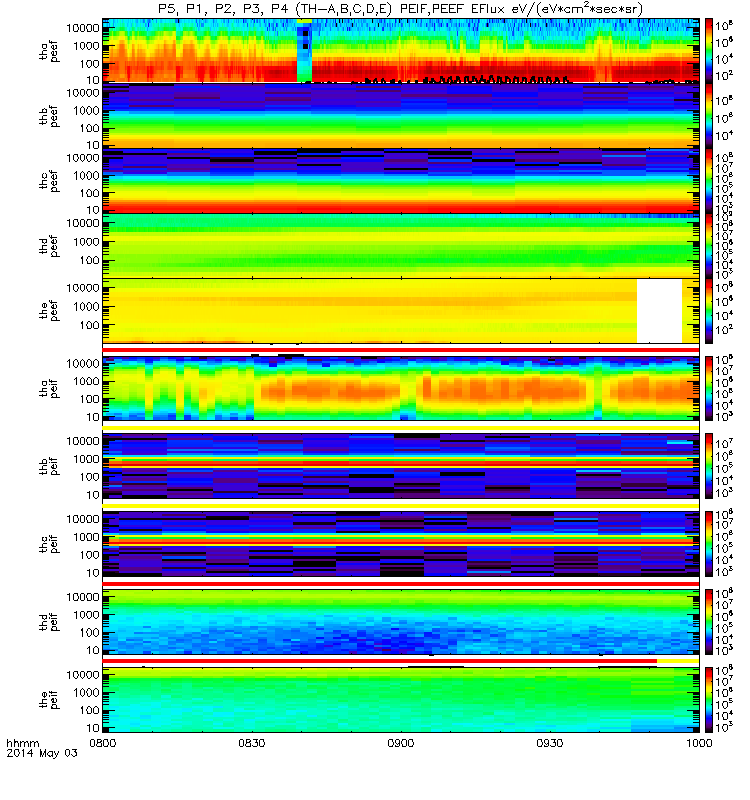The image size is (750, 800).
Task: Click the 'hhmm' axis units label
Action: 22,743
